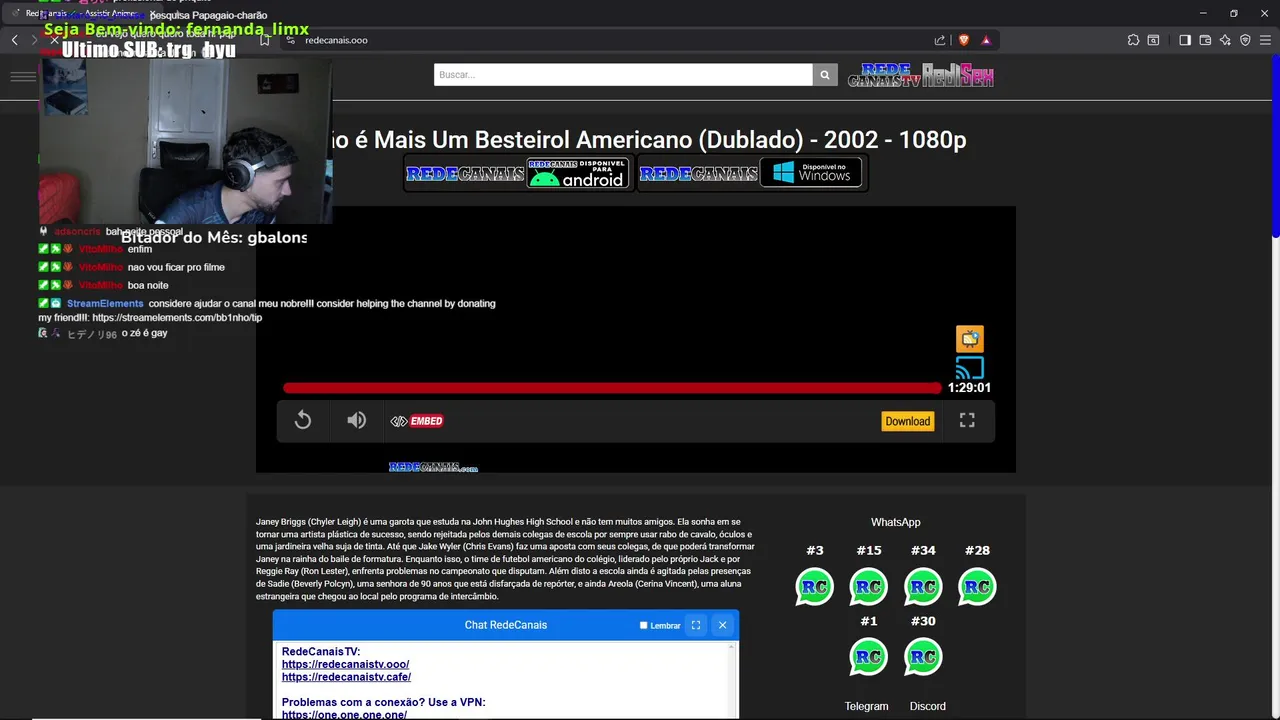
Task: Open the Brave VPN shield icon
Action: pos(1245,40)
